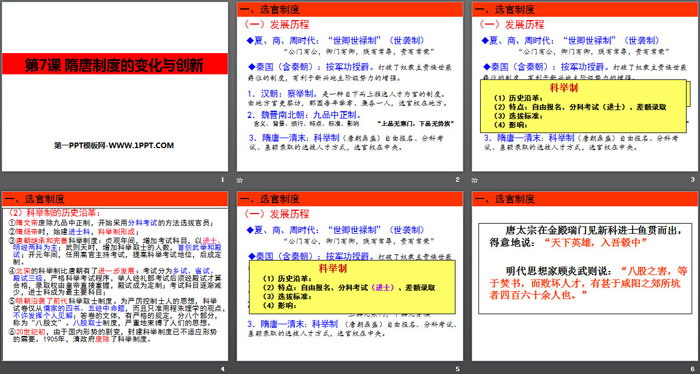This screenshot has width=700, height=374.
Task: Click 汉朝：察举制 line on slide 2
Action: click(282, 94)
